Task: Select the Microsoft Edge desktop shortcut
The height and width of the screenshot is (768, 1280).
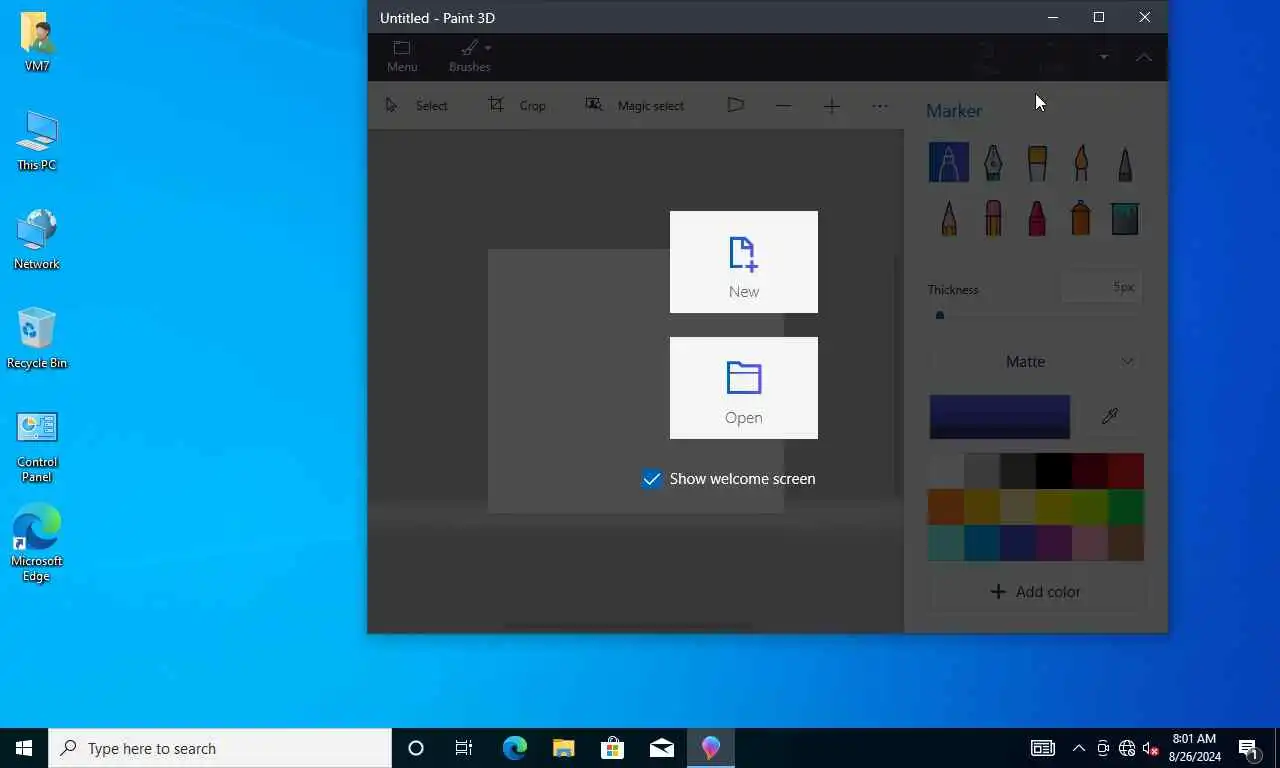Action: (x=37, y=545)
